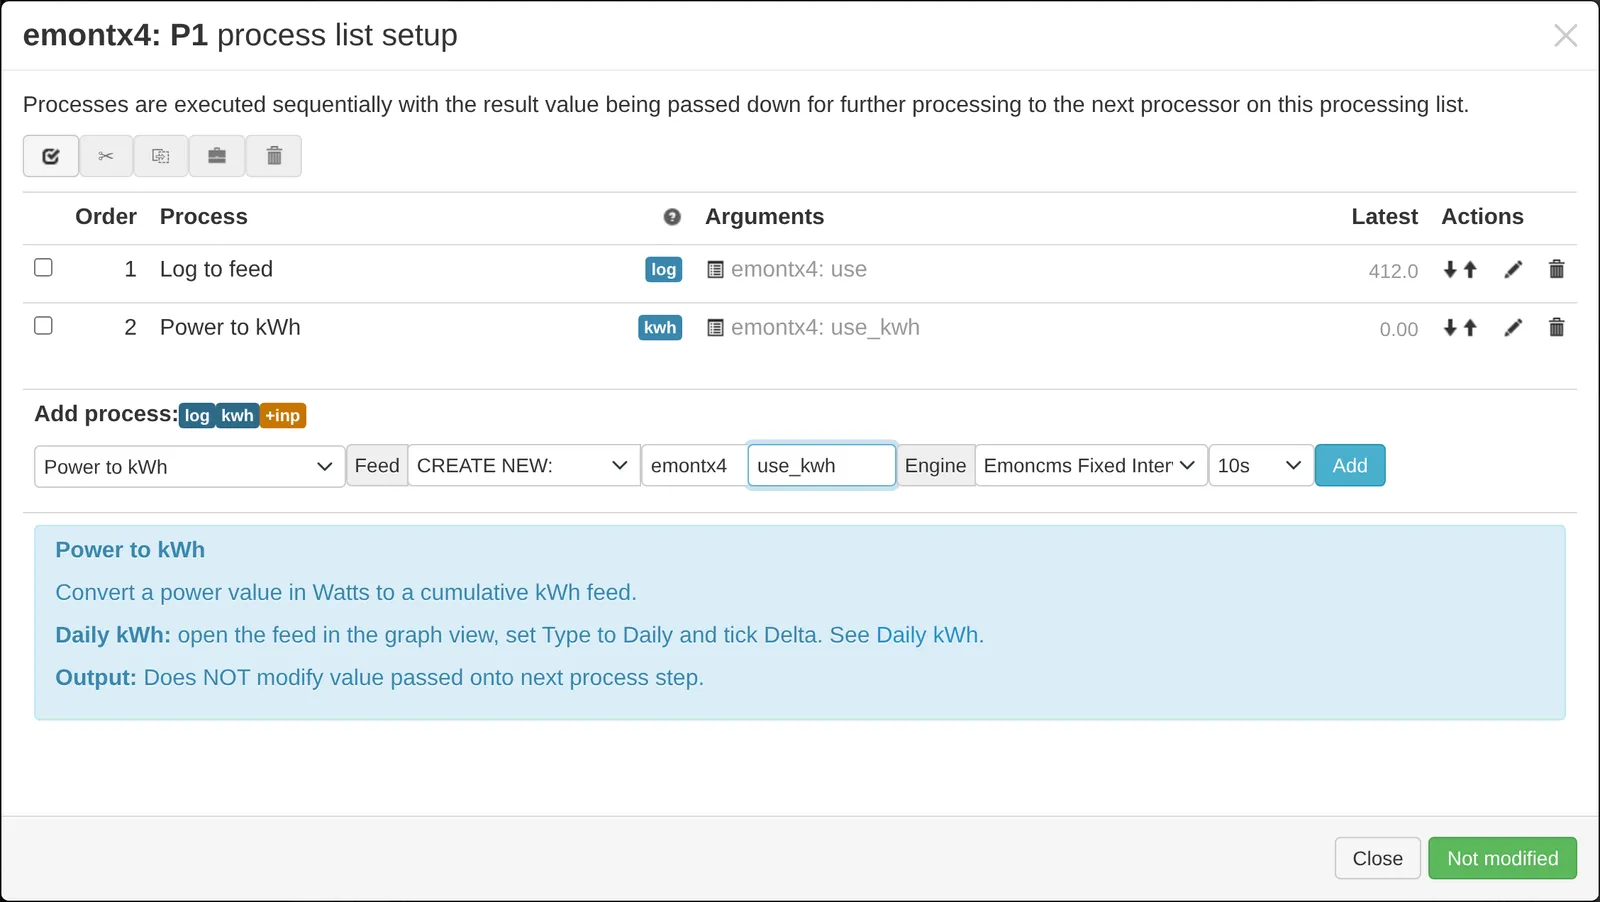Click the green Not modified button
Viewport: 1600px width, 902px height.
pos(1502,859)
